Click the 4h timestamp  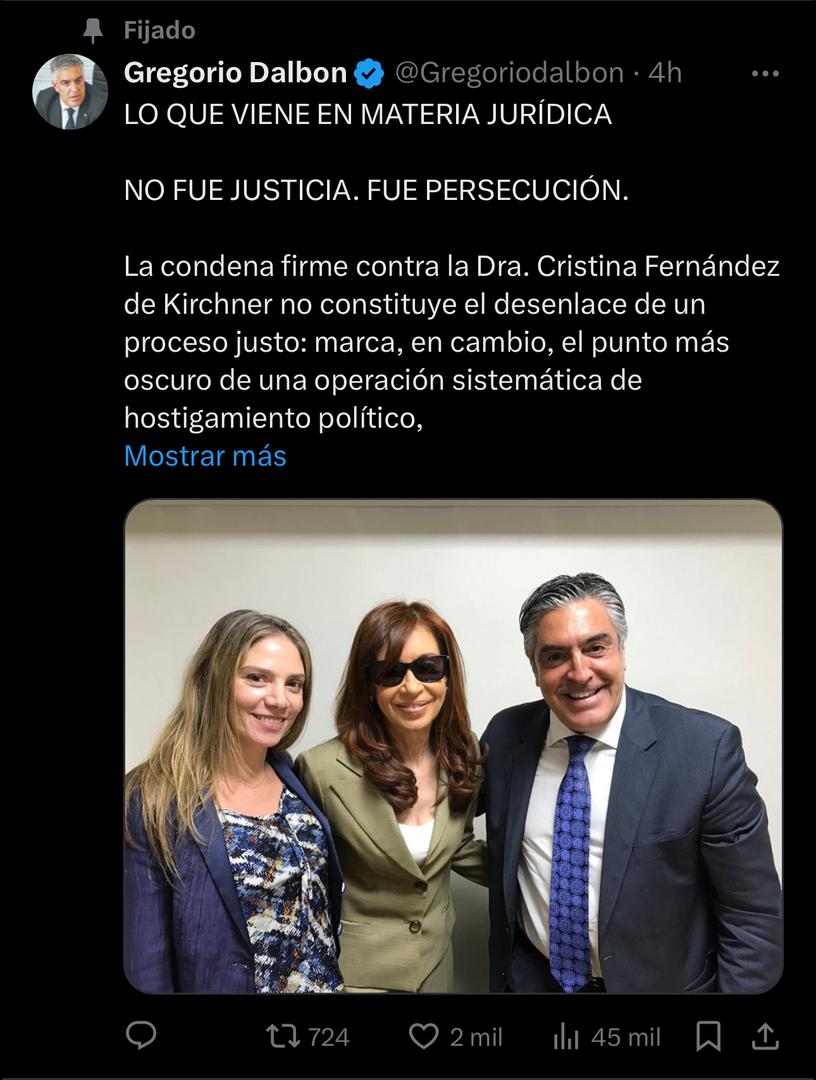click(665, 72)
